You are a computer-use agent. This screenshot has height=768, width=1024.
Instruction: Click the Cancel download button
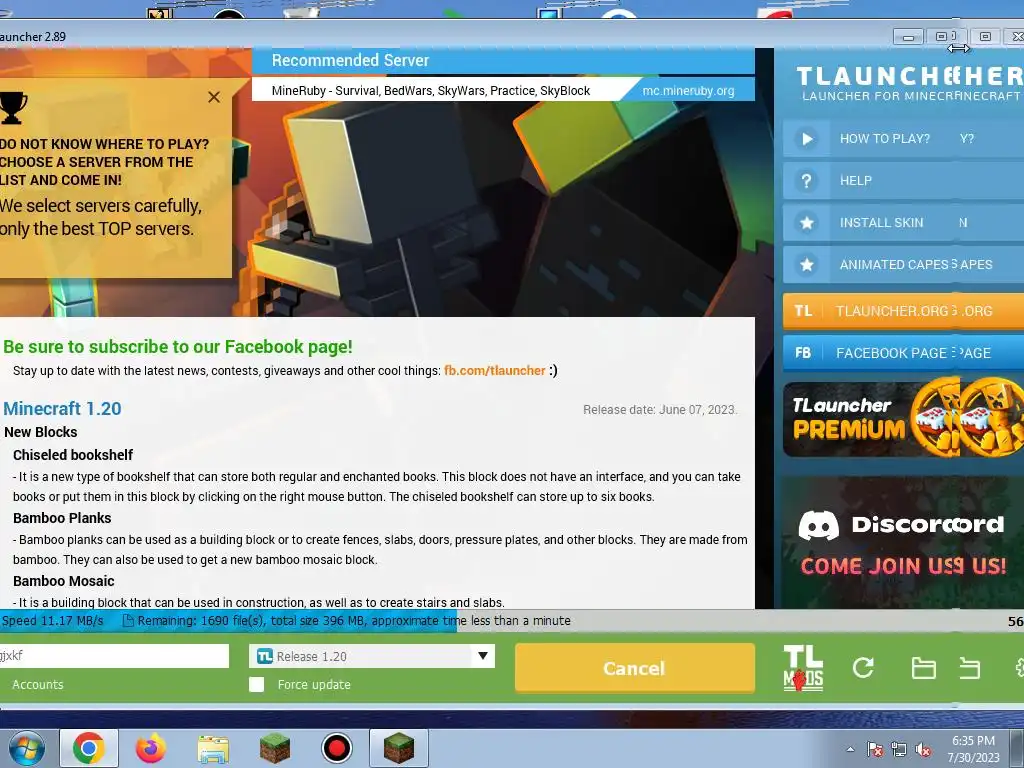tap(634, 668)
